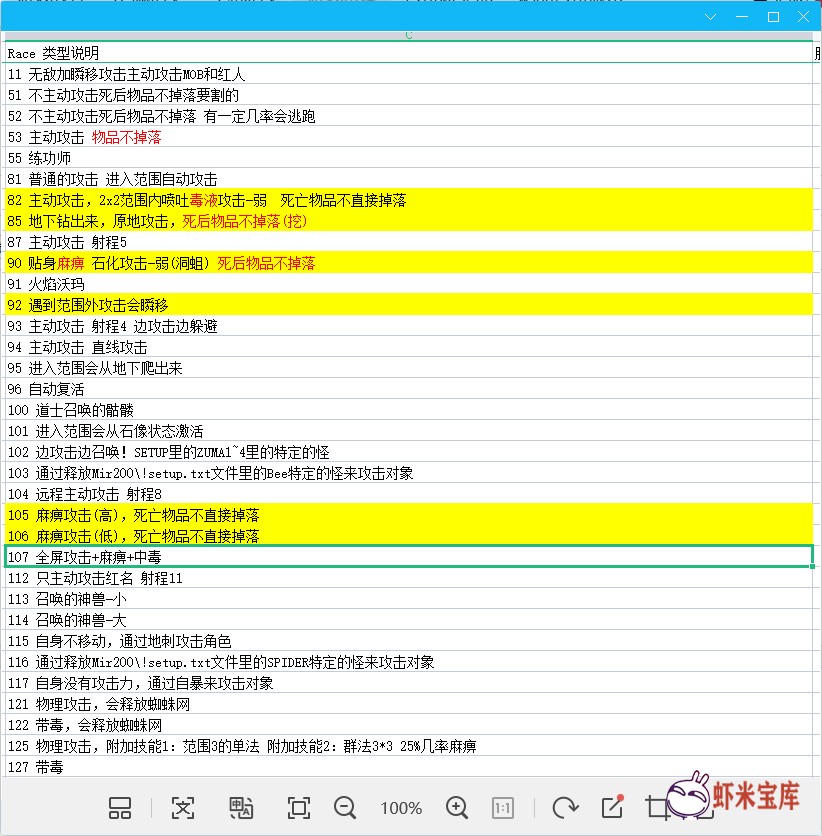Click the translate image text icon
Image resolution: width=822 pixels, height=836 pixels.
pyautogui.click(x=241, y=808)
